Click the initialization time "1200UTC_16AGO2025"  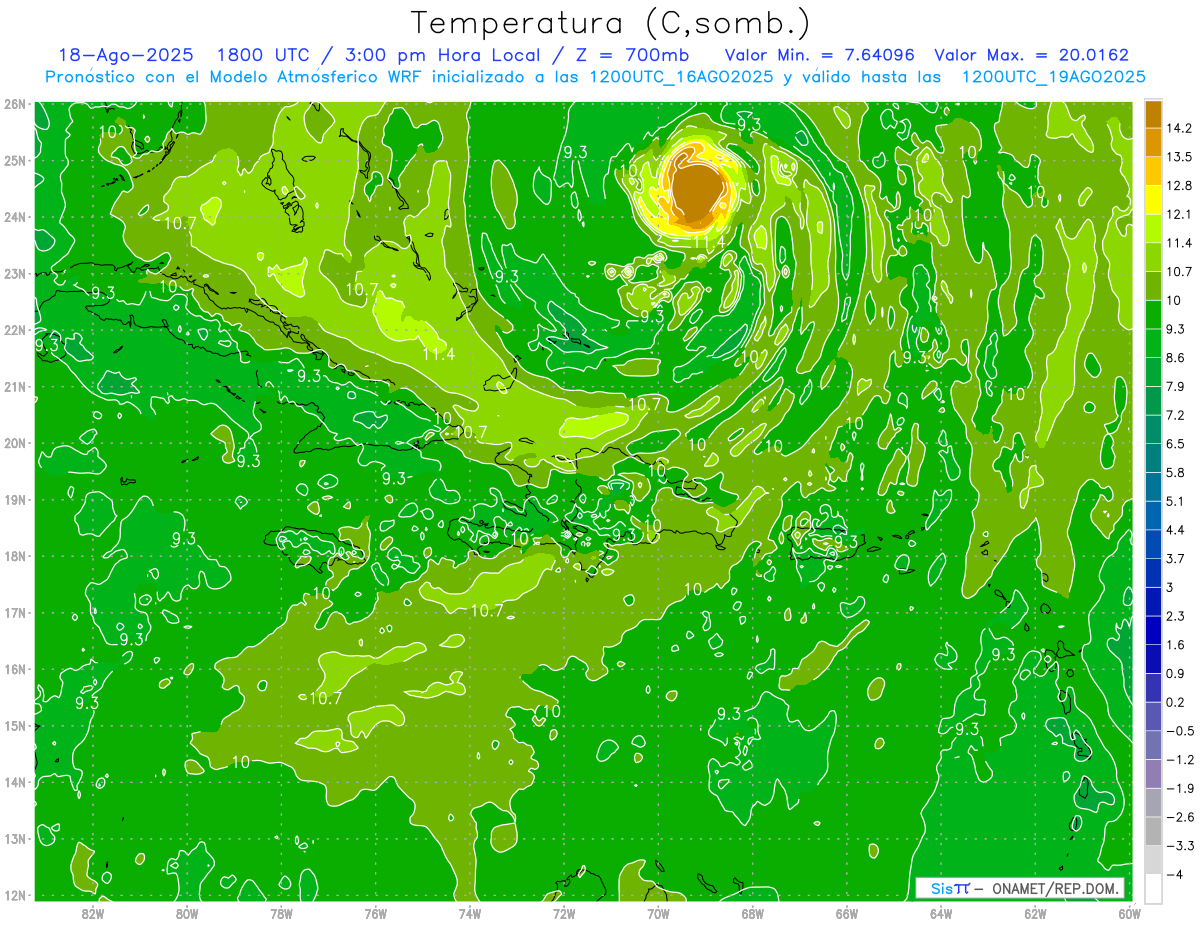point(681,77)
